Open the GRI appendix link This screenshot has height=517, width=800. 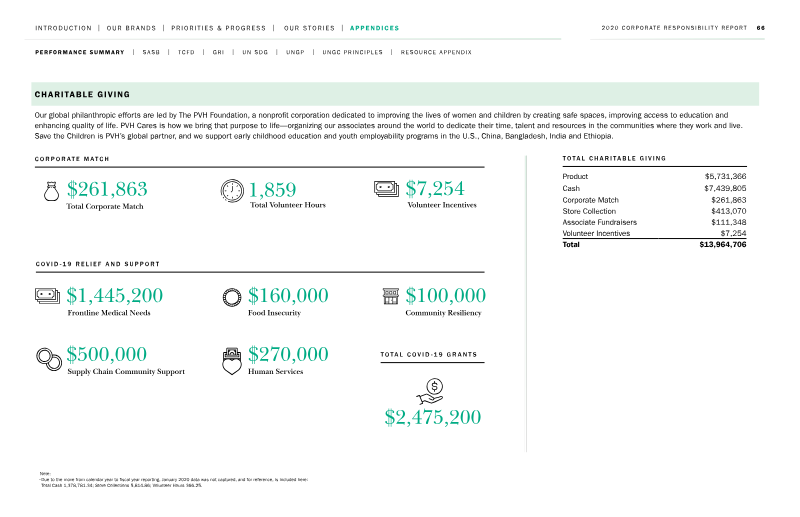218,52
